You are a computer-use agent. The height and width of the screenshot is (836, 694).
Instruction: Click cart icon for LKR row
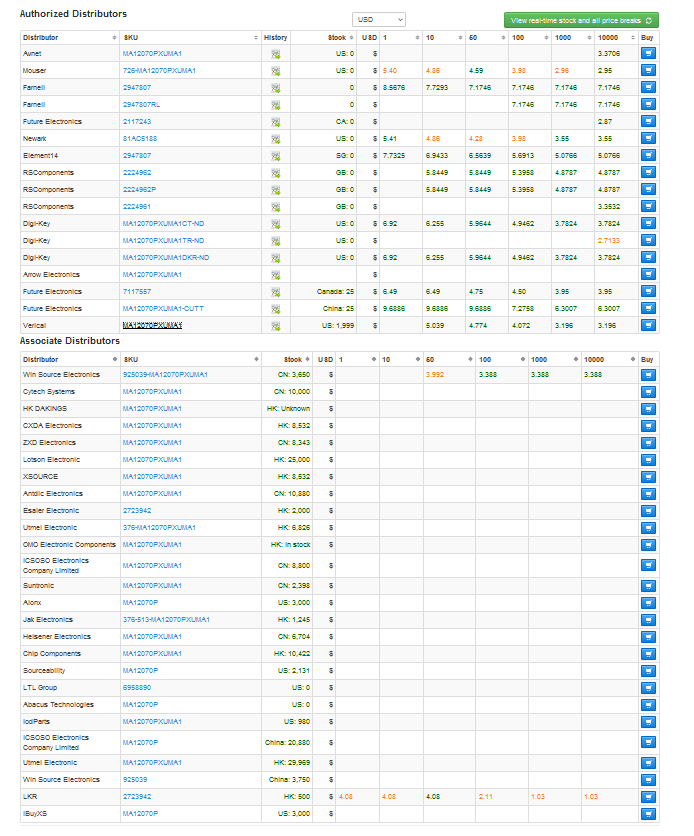648,798
